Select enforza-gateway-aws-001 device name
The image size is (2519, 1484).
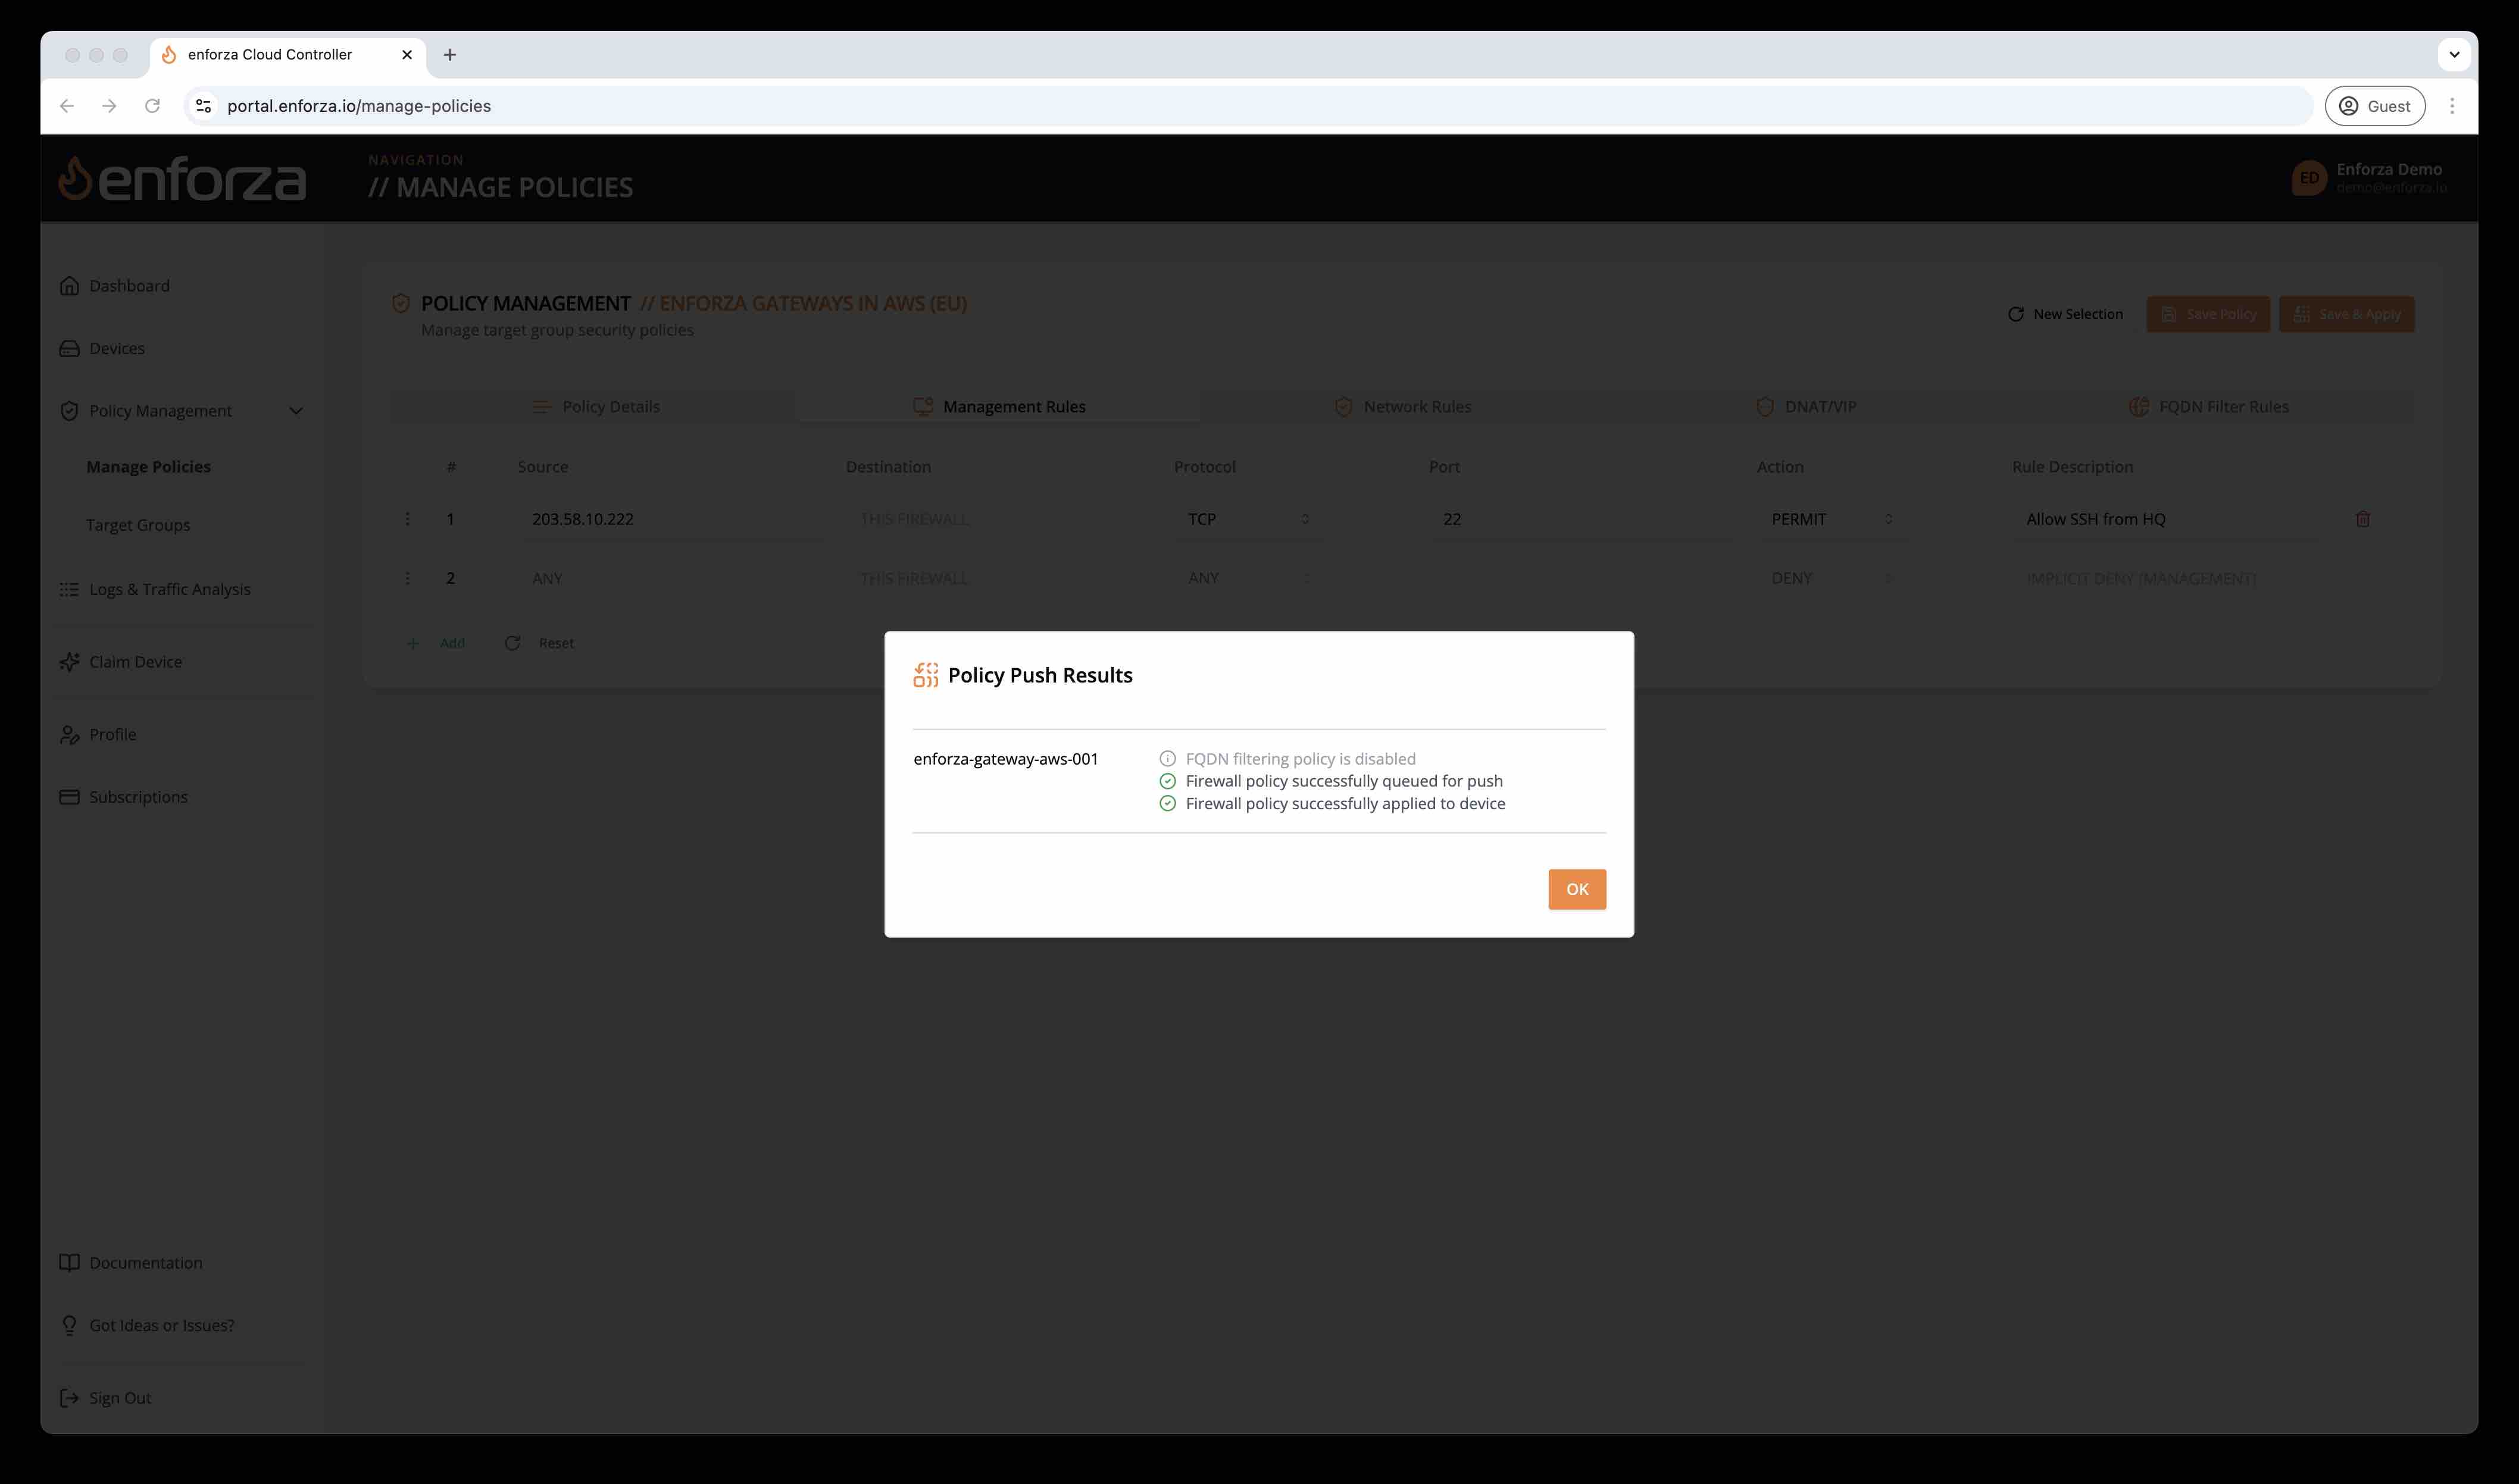[x=1006, y=759]
